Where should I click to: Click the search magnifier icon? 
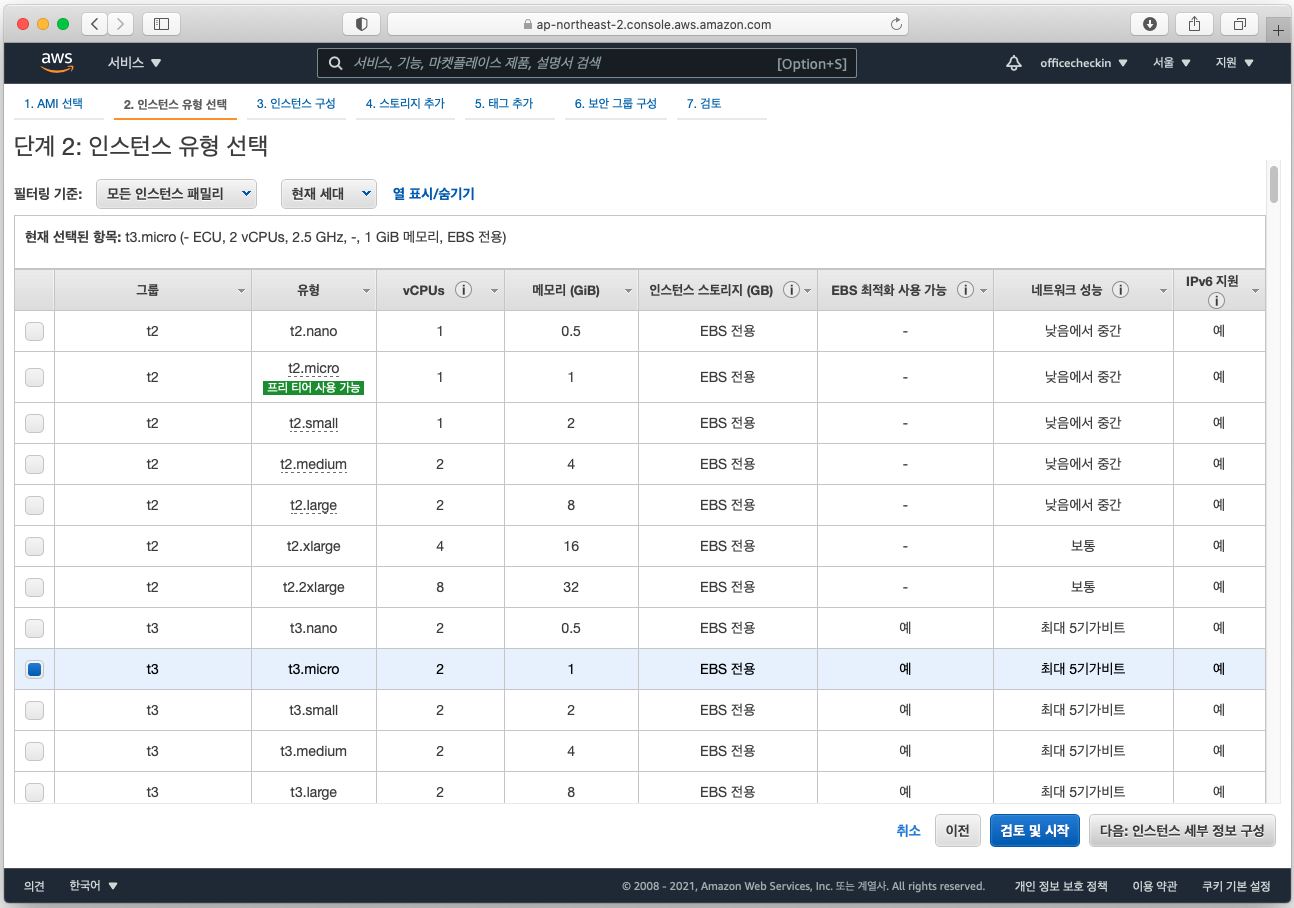pos(336,63)
